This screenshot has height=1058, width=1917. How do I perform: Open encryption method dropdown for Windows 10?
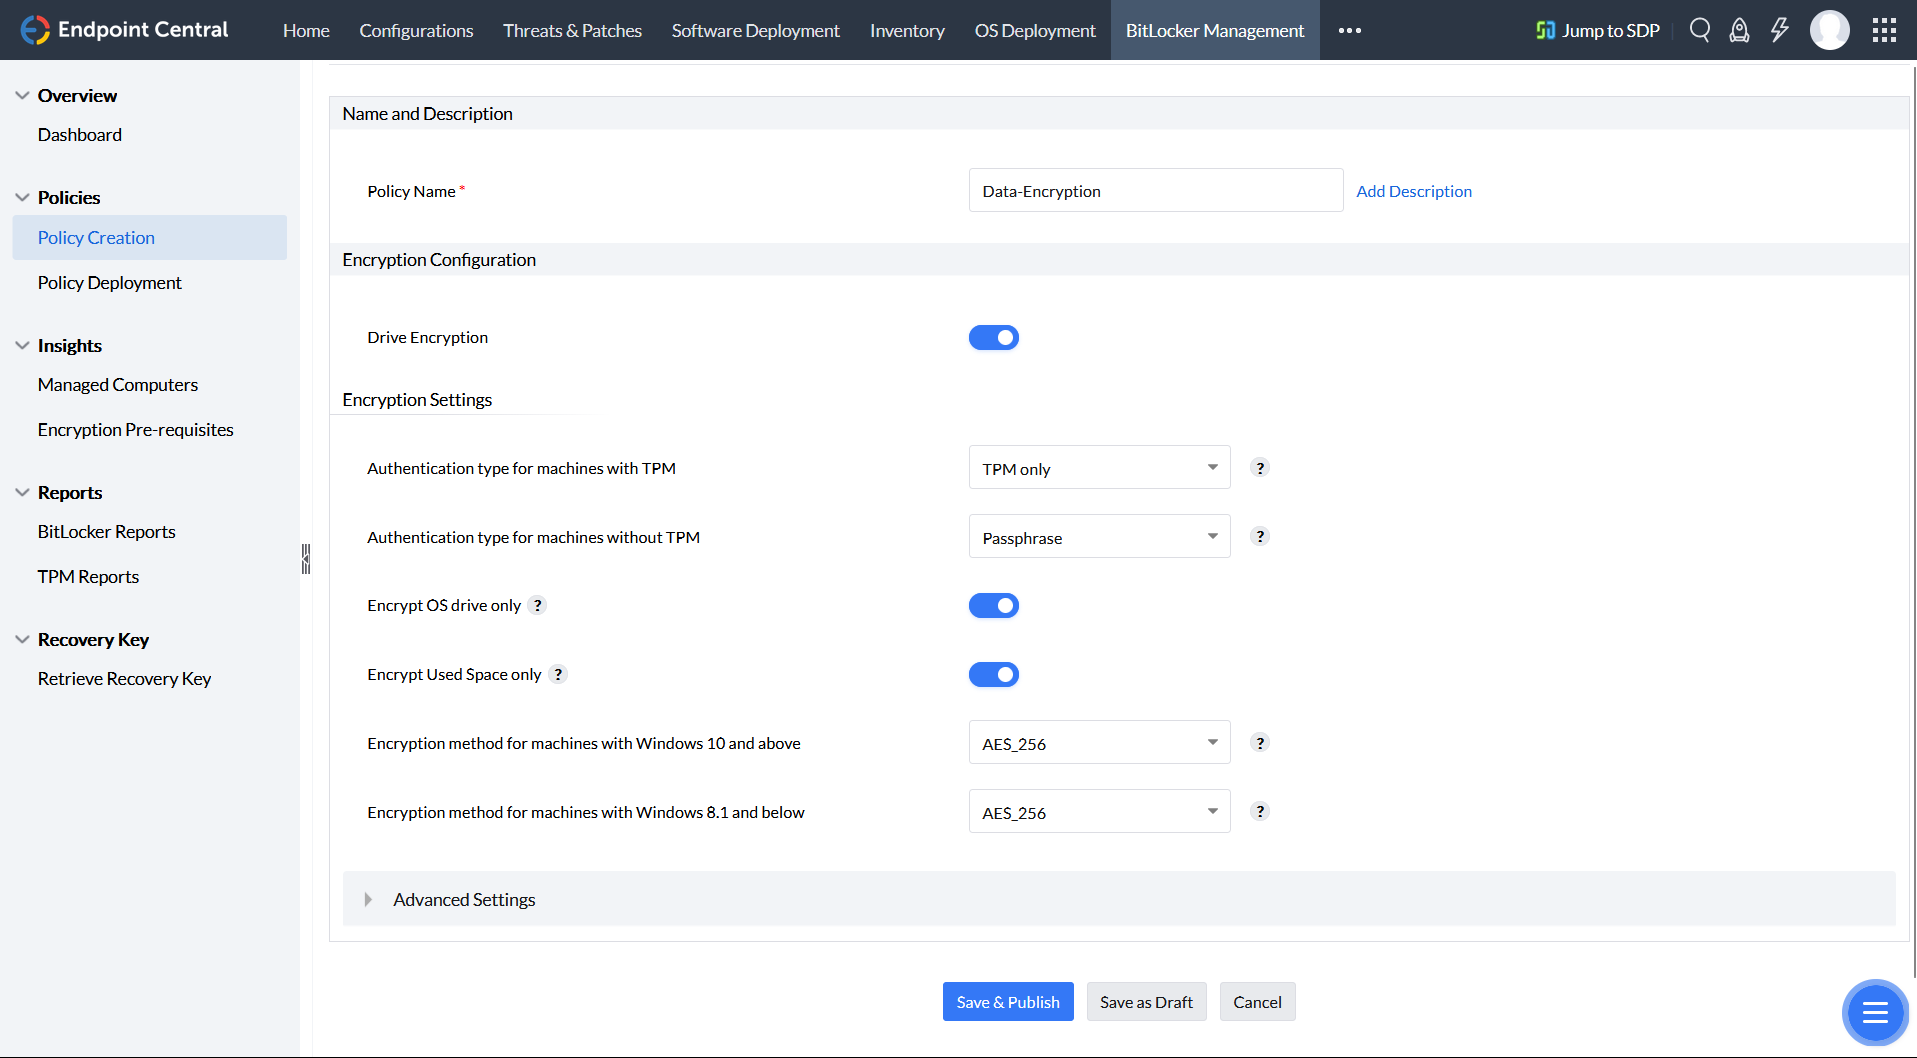coord(1098,742)
